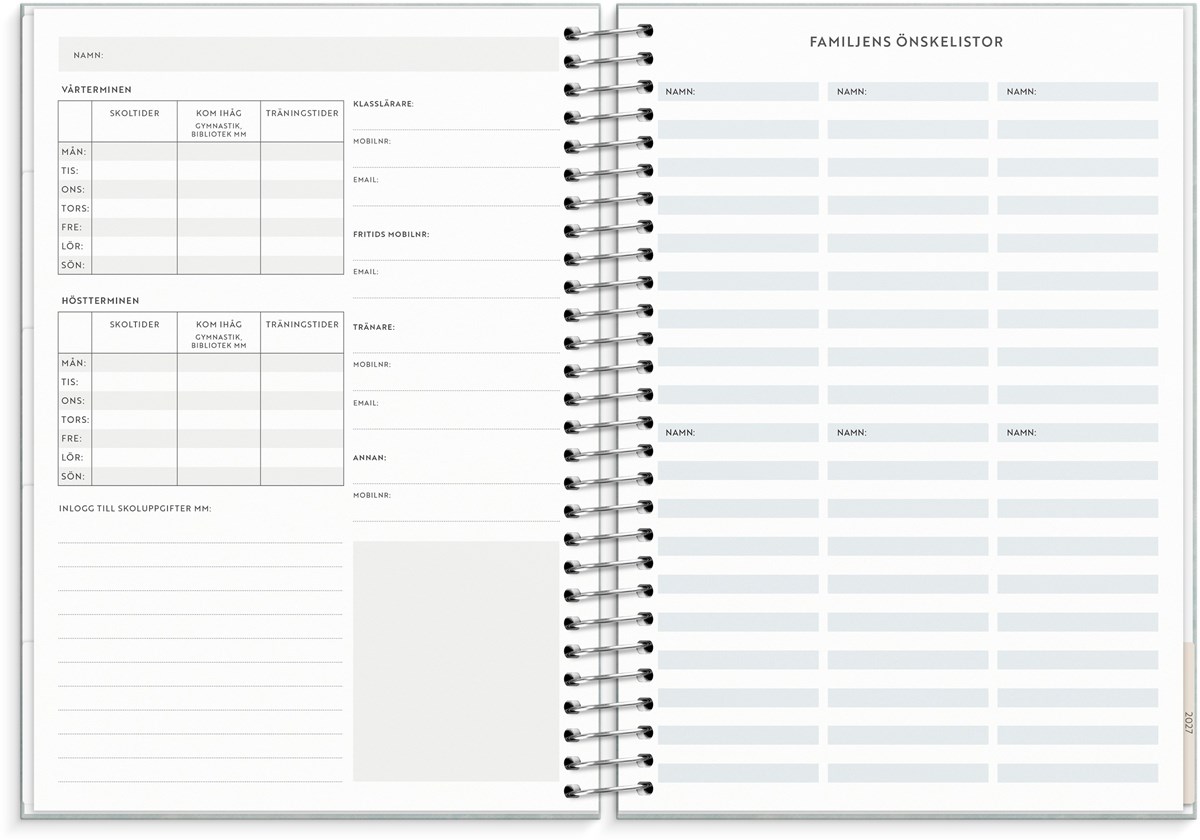
Task: Click the top-right NAMN field on the wishlist page
Action: tap(1077, 92)
